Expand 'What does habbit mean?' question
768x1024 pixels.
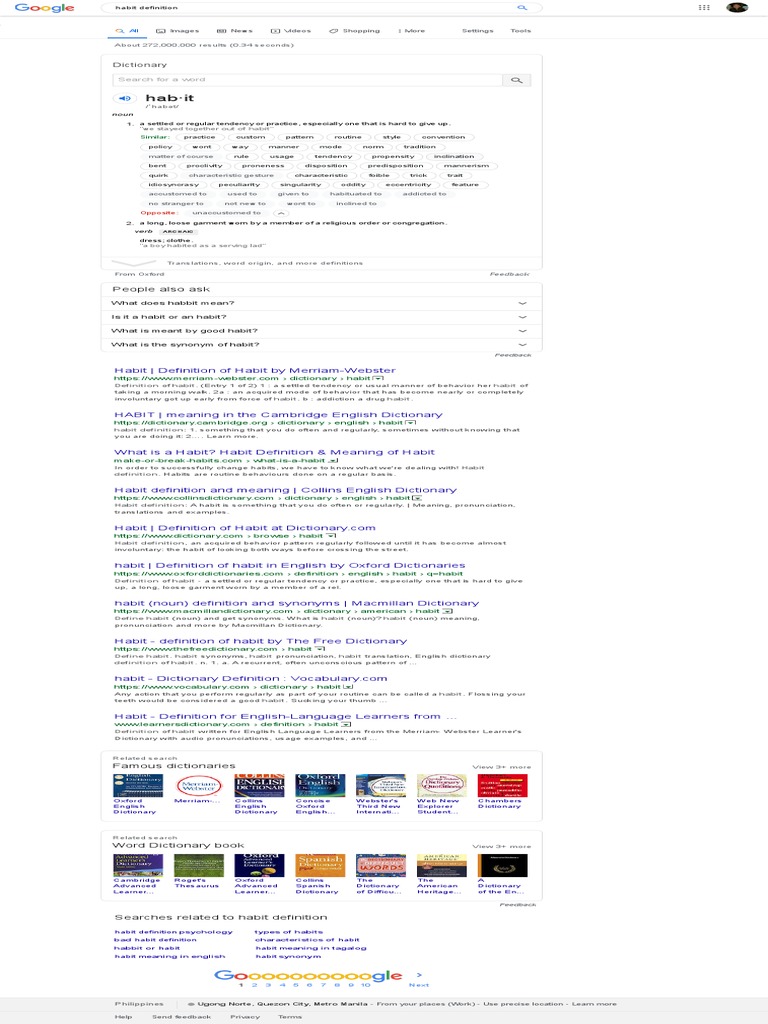coord(321,303)
